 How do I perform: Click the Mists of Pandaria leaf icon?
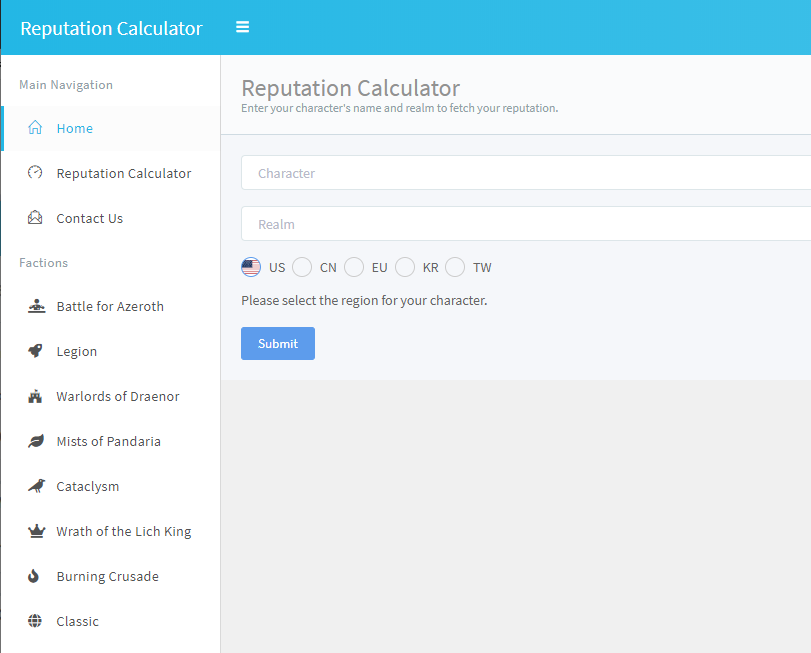(x=36, y=441)
